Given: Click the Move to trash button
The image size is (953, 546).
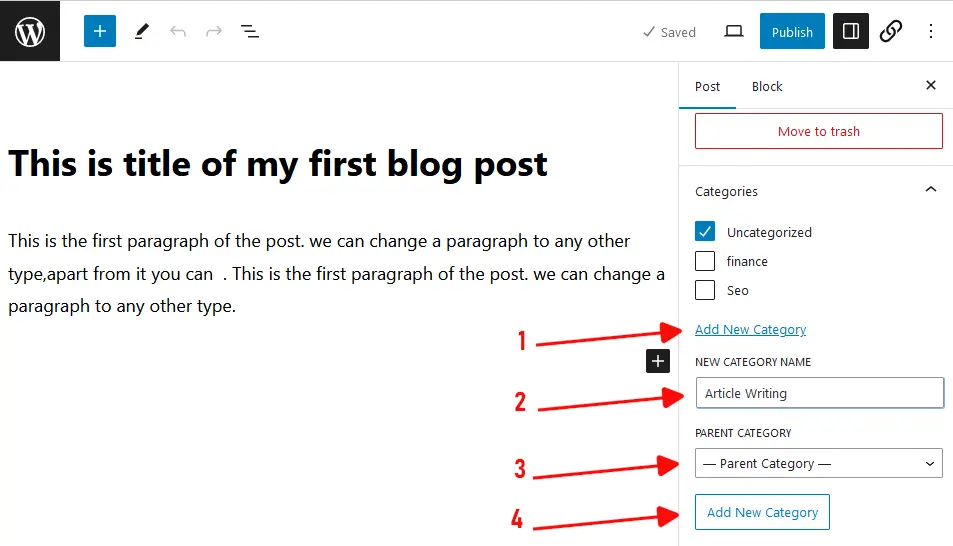Looking at the screenshot, I should [x=818, y=131].
